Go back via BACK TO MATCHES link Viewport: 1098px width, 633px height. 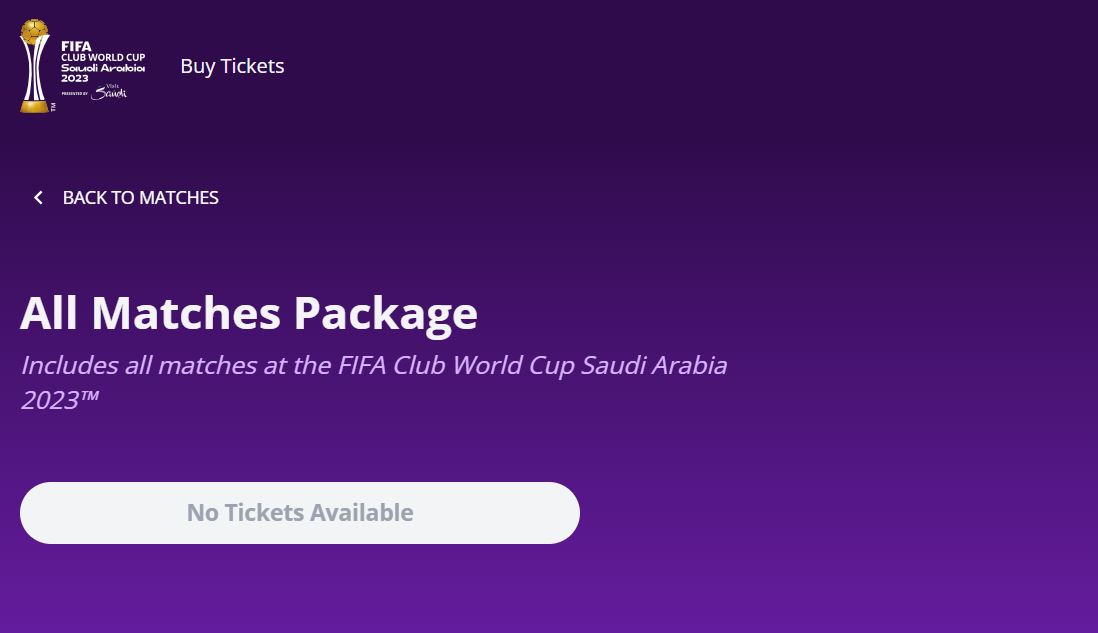pyautogui.click(x=126, y=197)
